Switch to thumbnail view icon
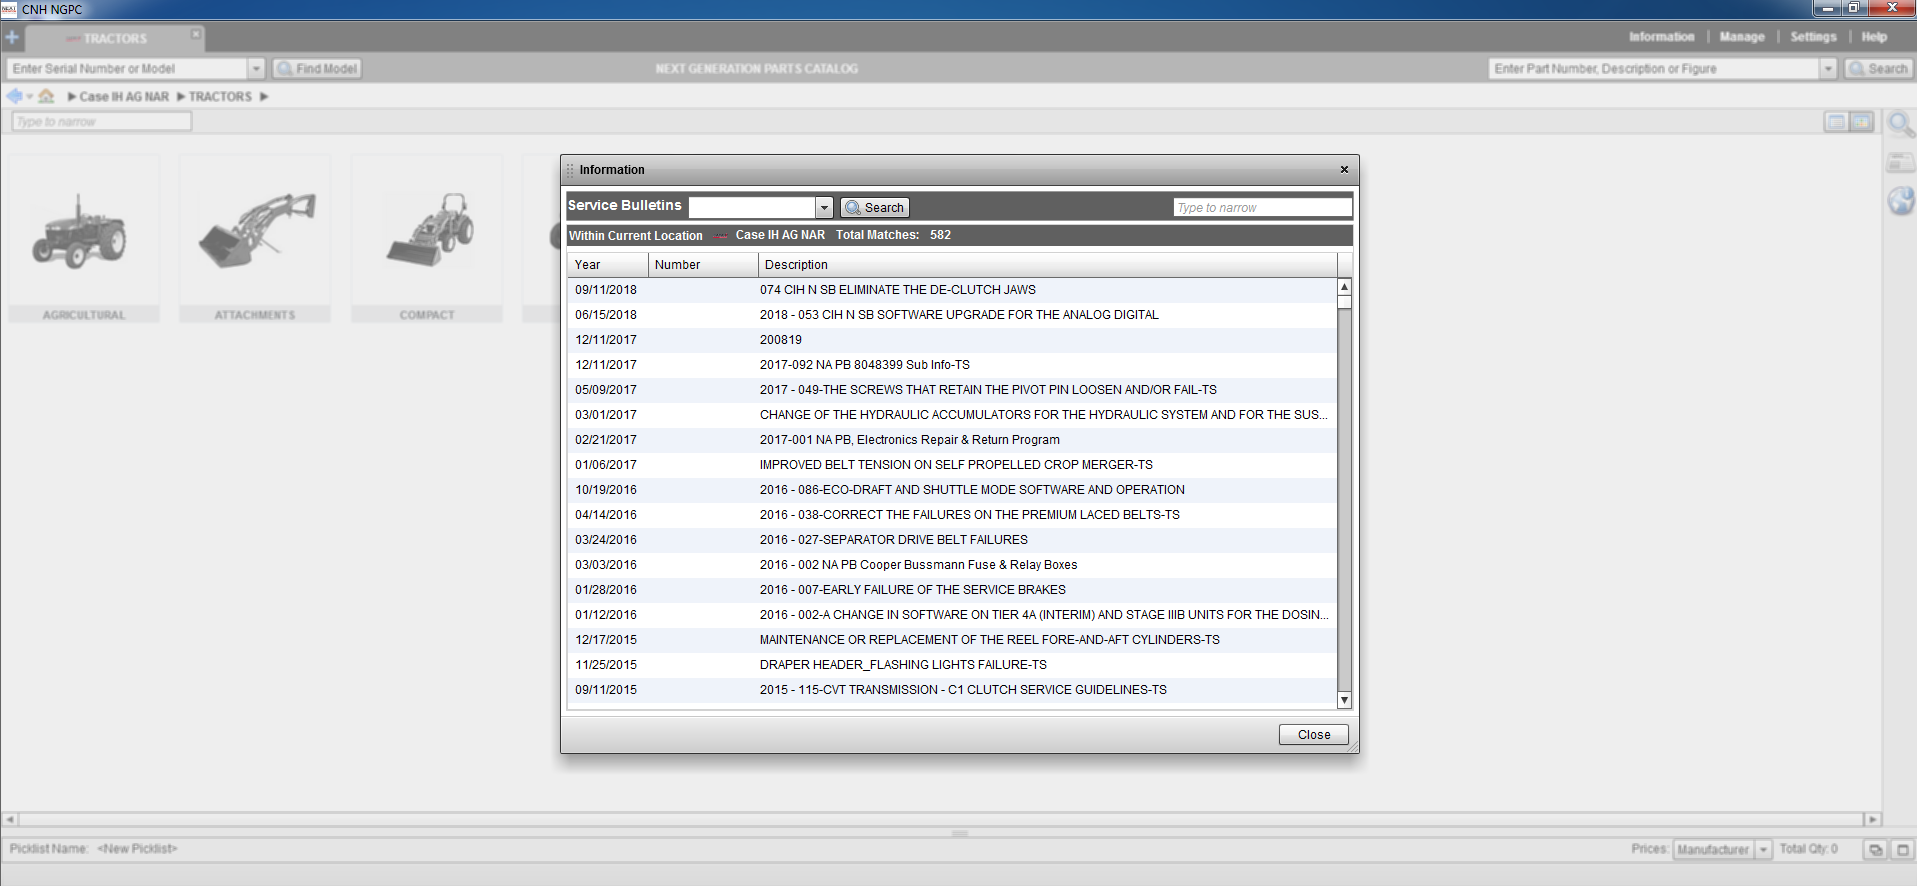Image resolution: width=1917 pixels, height=886 pixels. 1861,122
